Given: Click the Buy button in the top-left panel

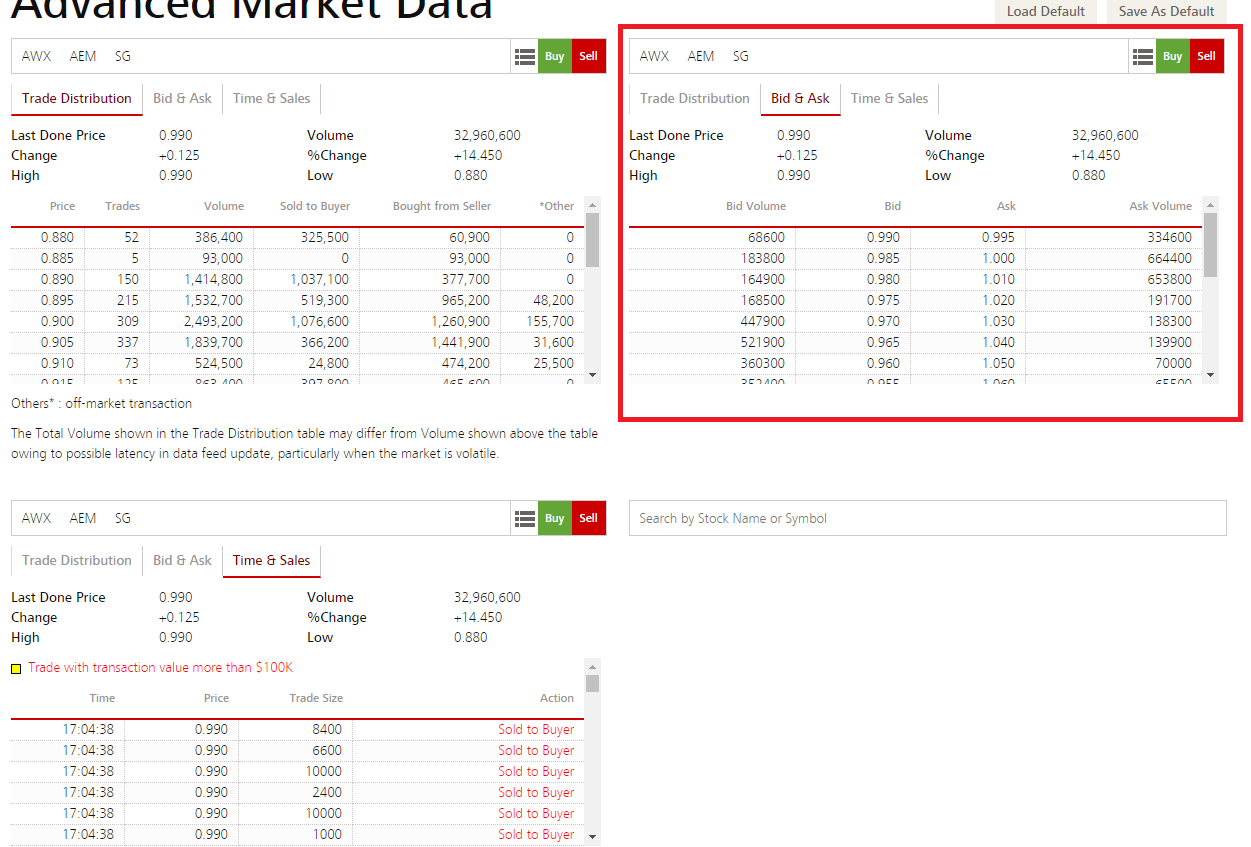Looking at the screenshot, I should tap(554, 56).
